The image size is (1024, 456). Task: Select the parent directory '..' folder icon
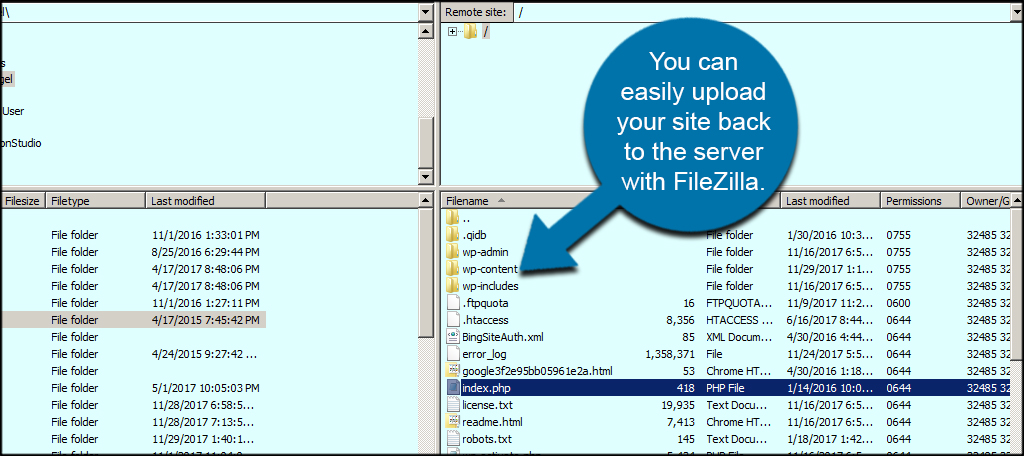coord(453,218)
